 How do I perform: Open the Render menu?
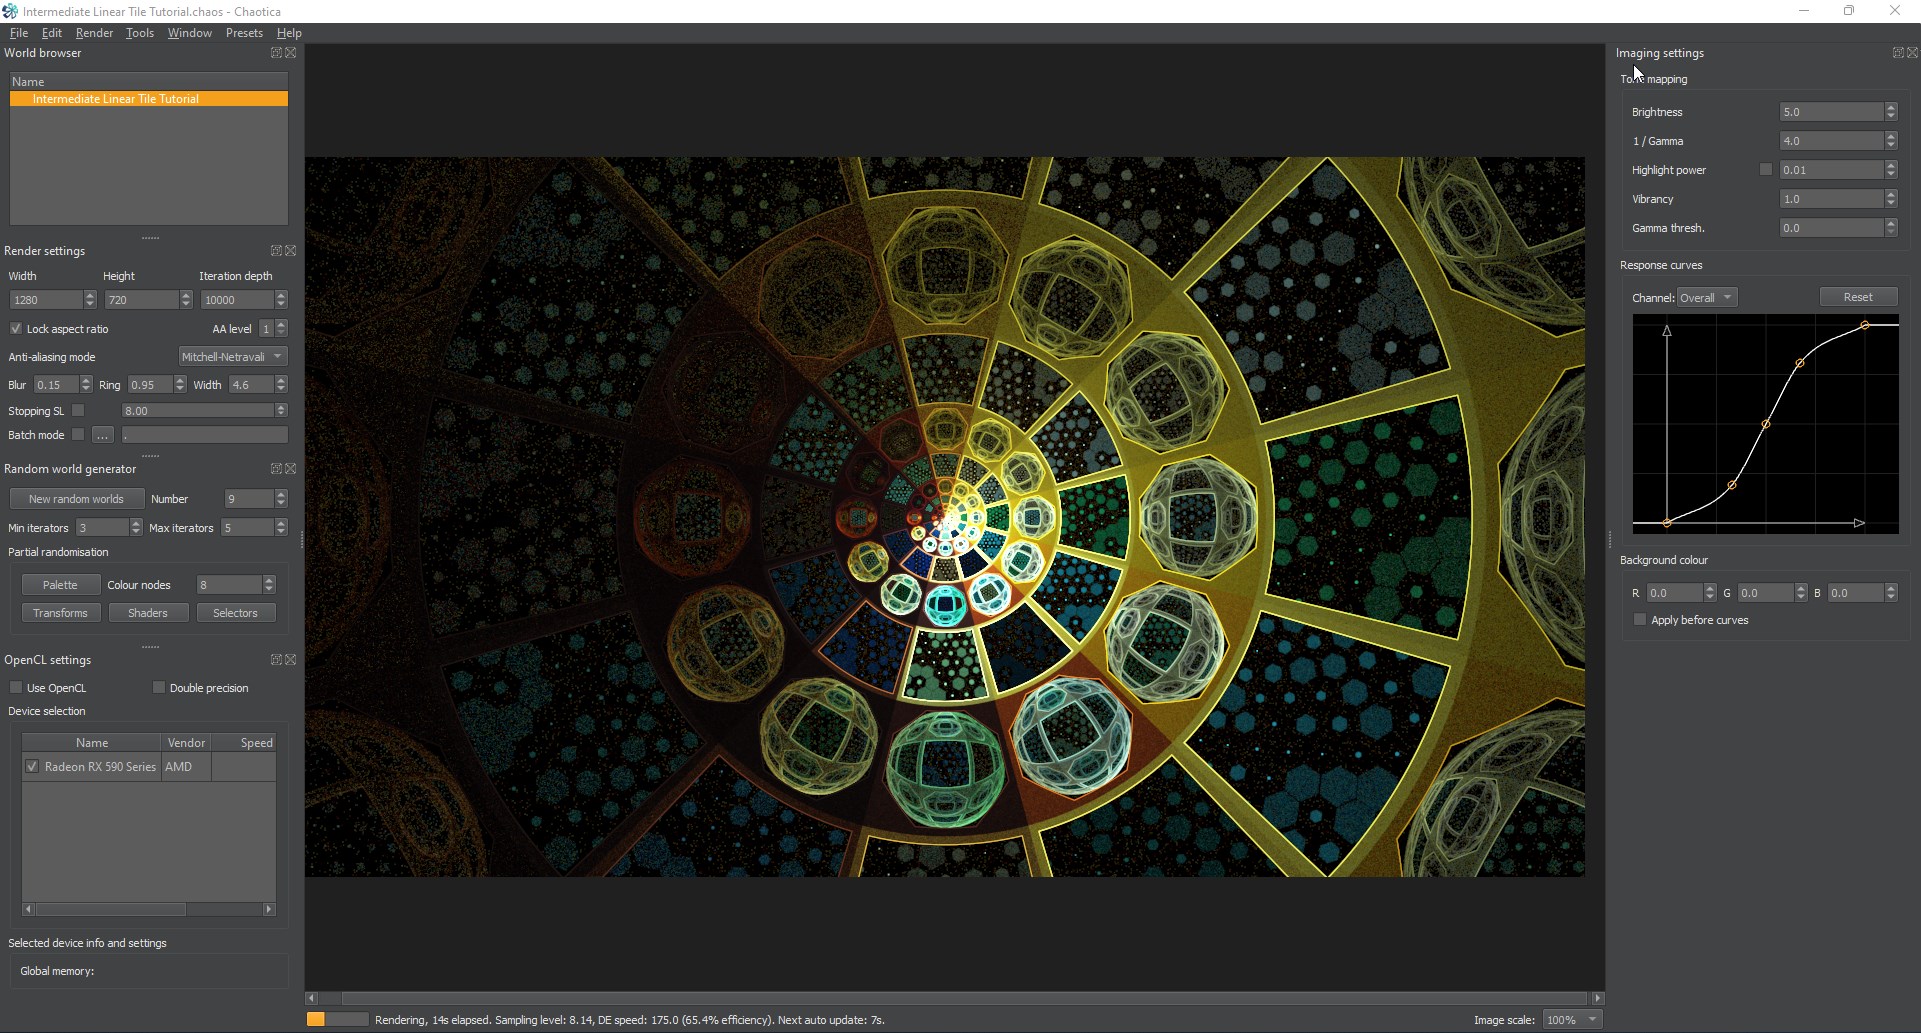(95, 33)
